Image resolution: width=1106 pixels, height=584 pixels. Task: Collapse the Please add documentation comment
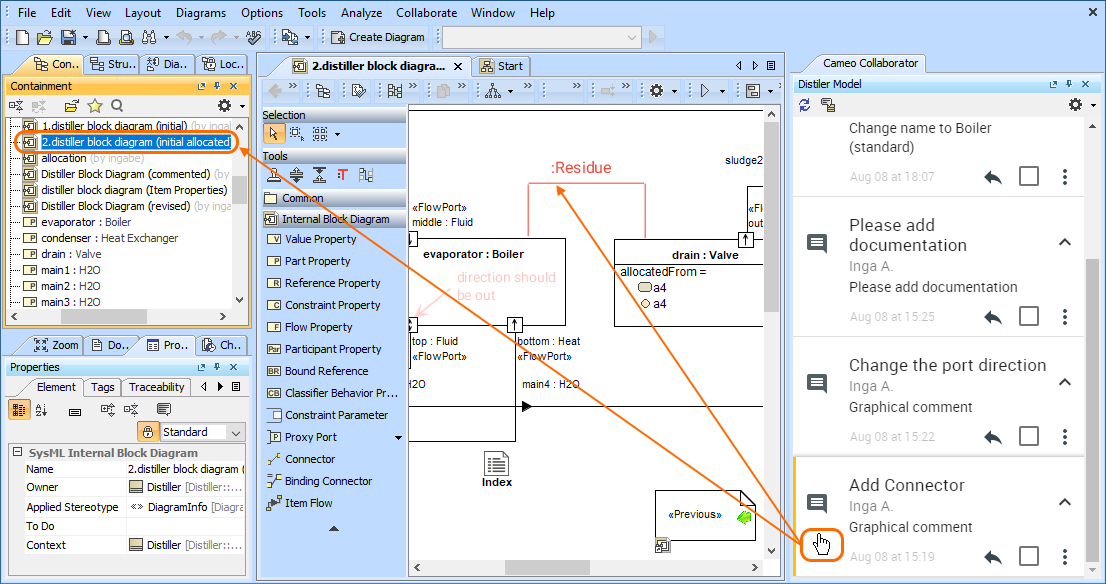pos(1065,242)
